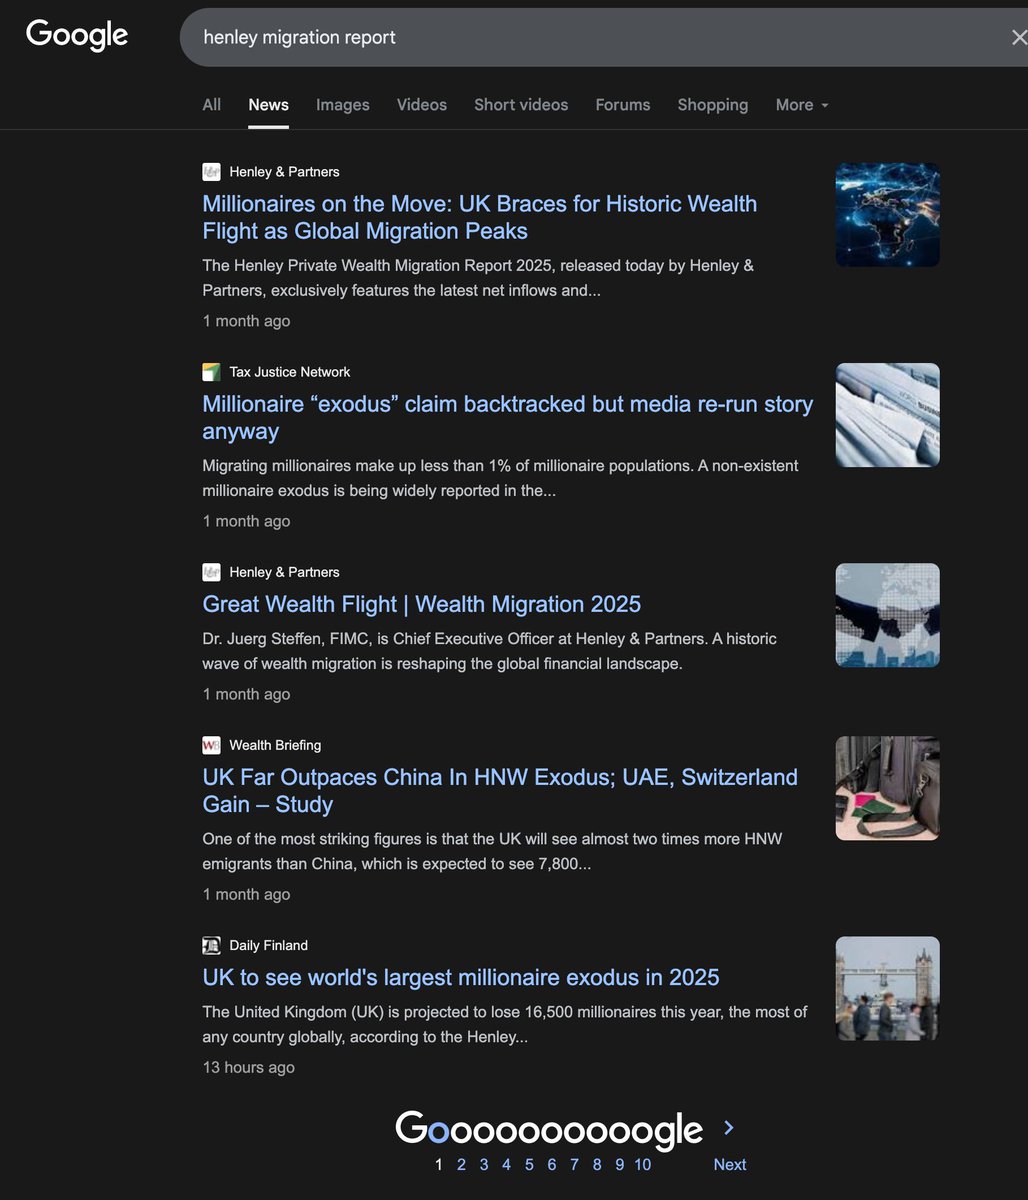Click the Next pagination link
This screenshot has width=1028, height=1200.
[730, 1164]
